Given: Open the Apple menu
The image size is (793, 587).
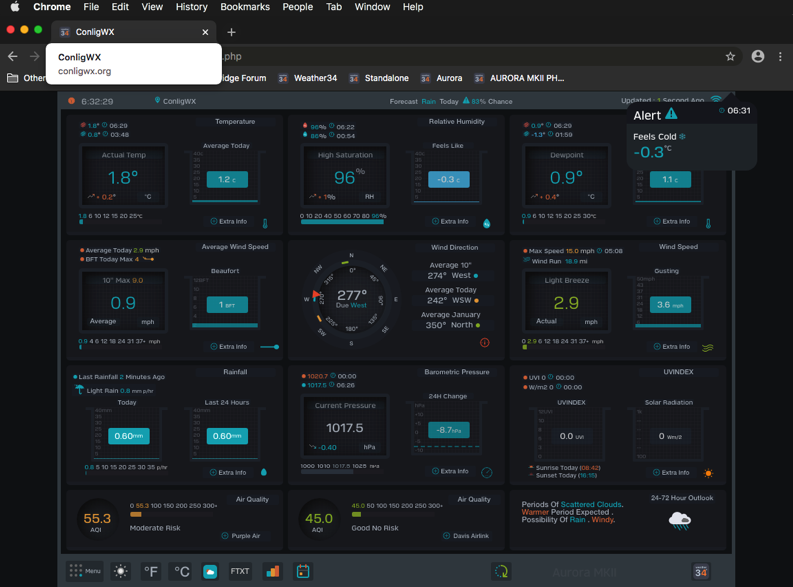Looking at the screenshot, I should coord(15,7).
